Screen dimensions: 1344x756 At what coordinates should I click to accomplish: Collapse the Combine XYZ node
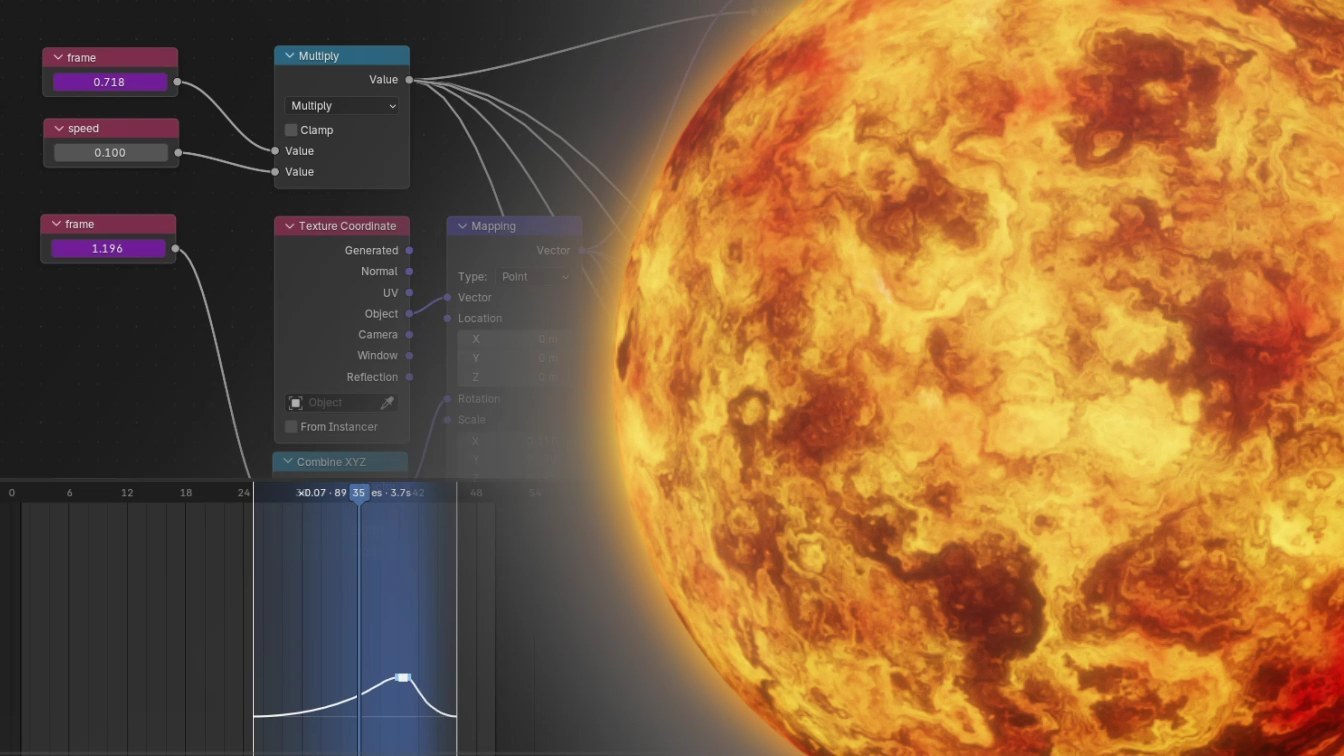[288, 462]
